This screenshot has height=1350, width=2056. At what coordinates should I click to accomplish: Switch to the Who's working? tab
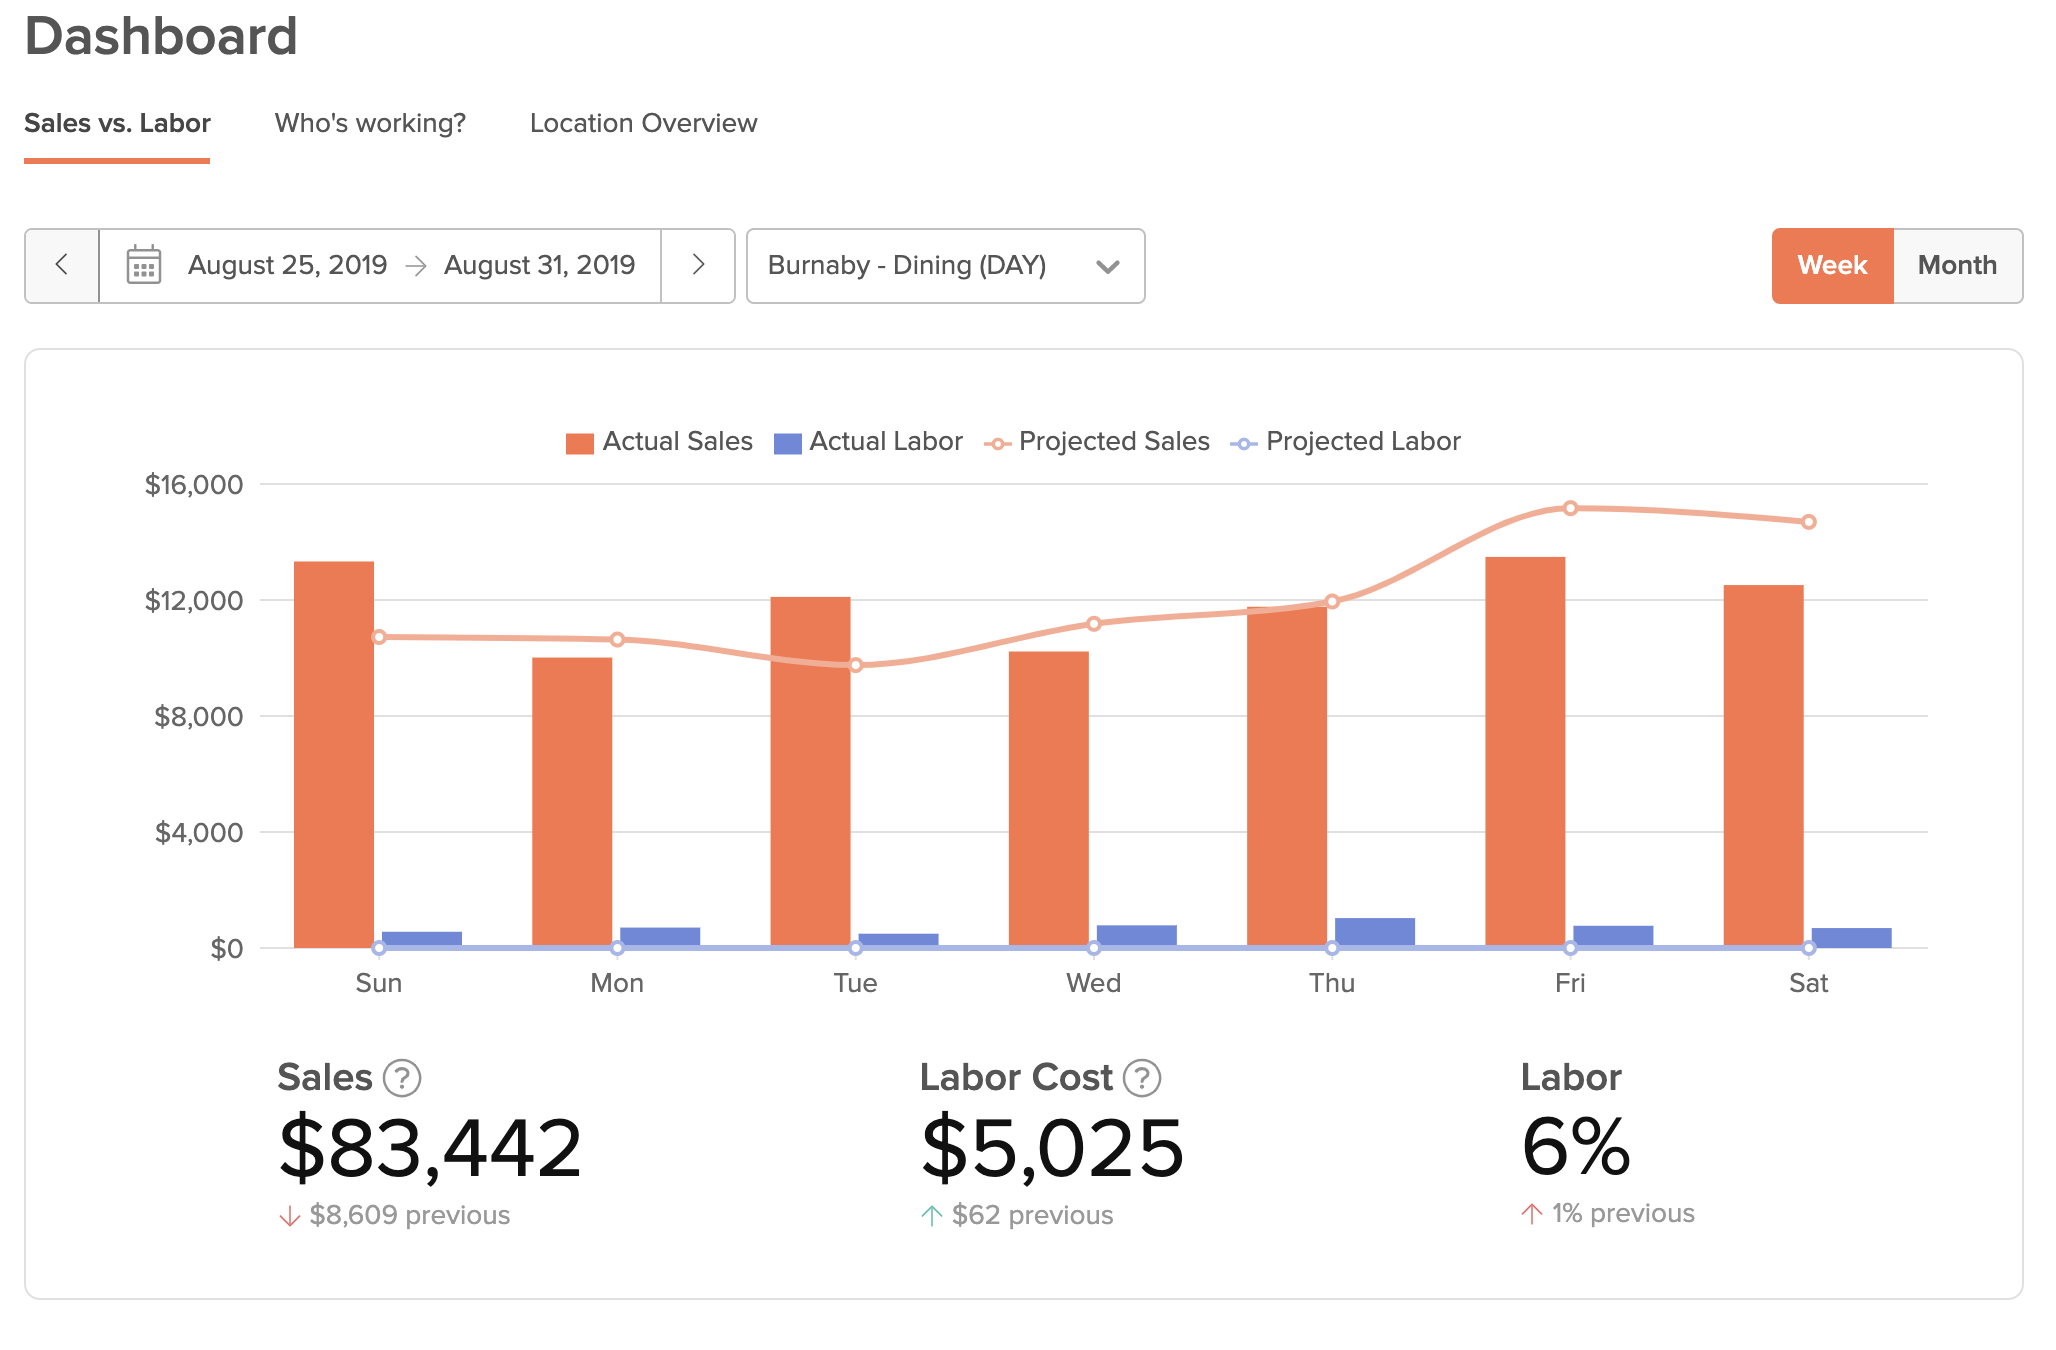[370, 124]
